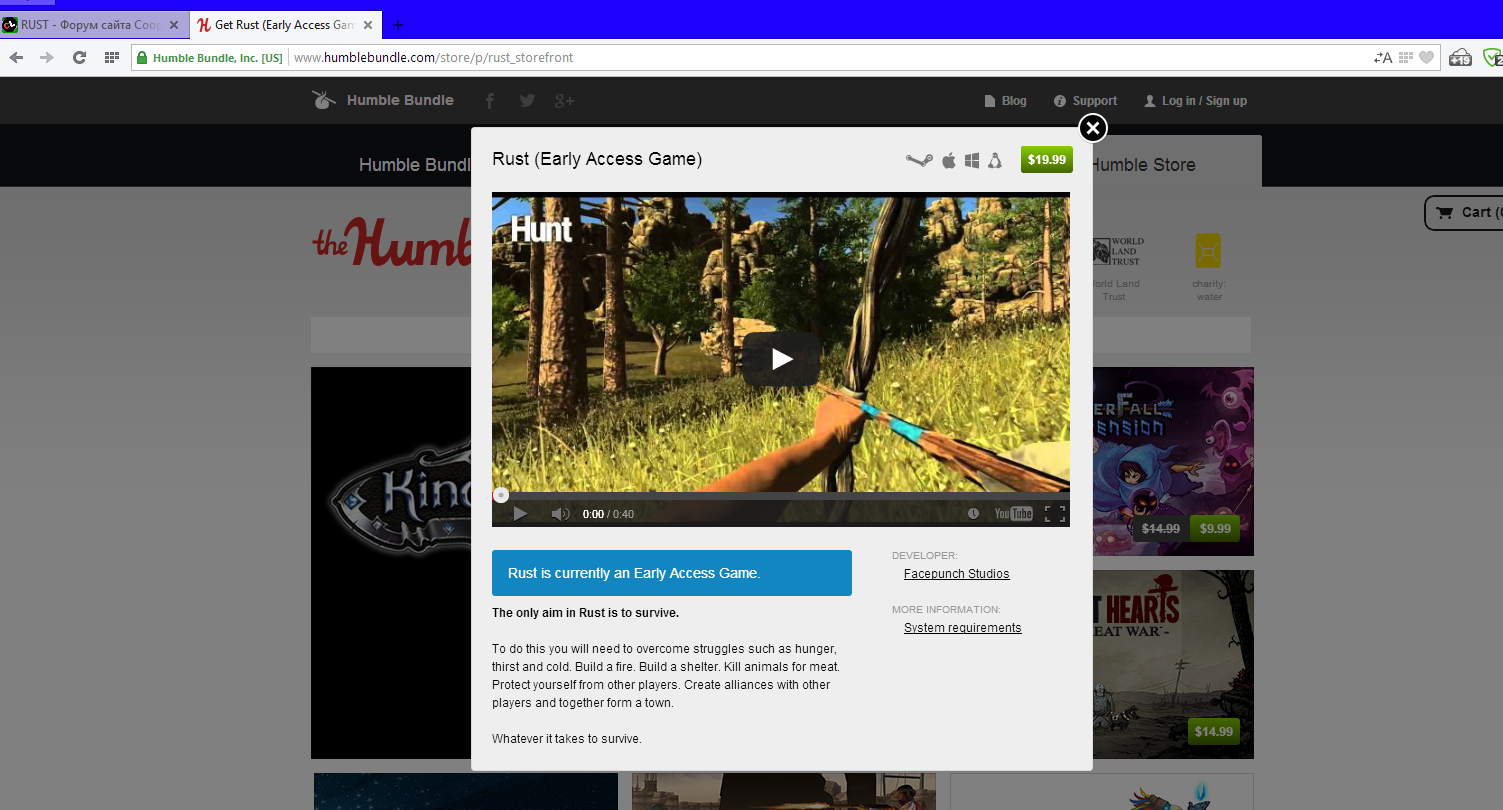Toggle fullscreen mode on the video player
This screenshot has height=810, width=1503.
(1054, 514)
